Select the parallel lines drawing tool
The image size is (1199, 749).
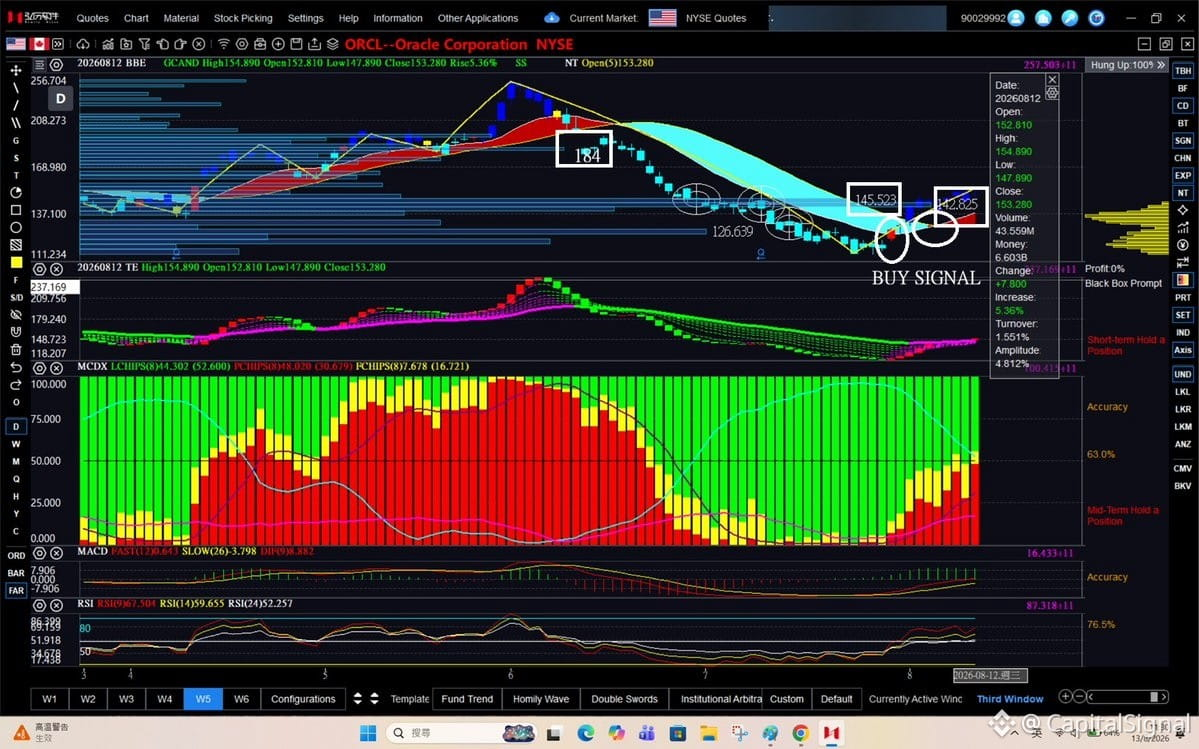point(16,122)
